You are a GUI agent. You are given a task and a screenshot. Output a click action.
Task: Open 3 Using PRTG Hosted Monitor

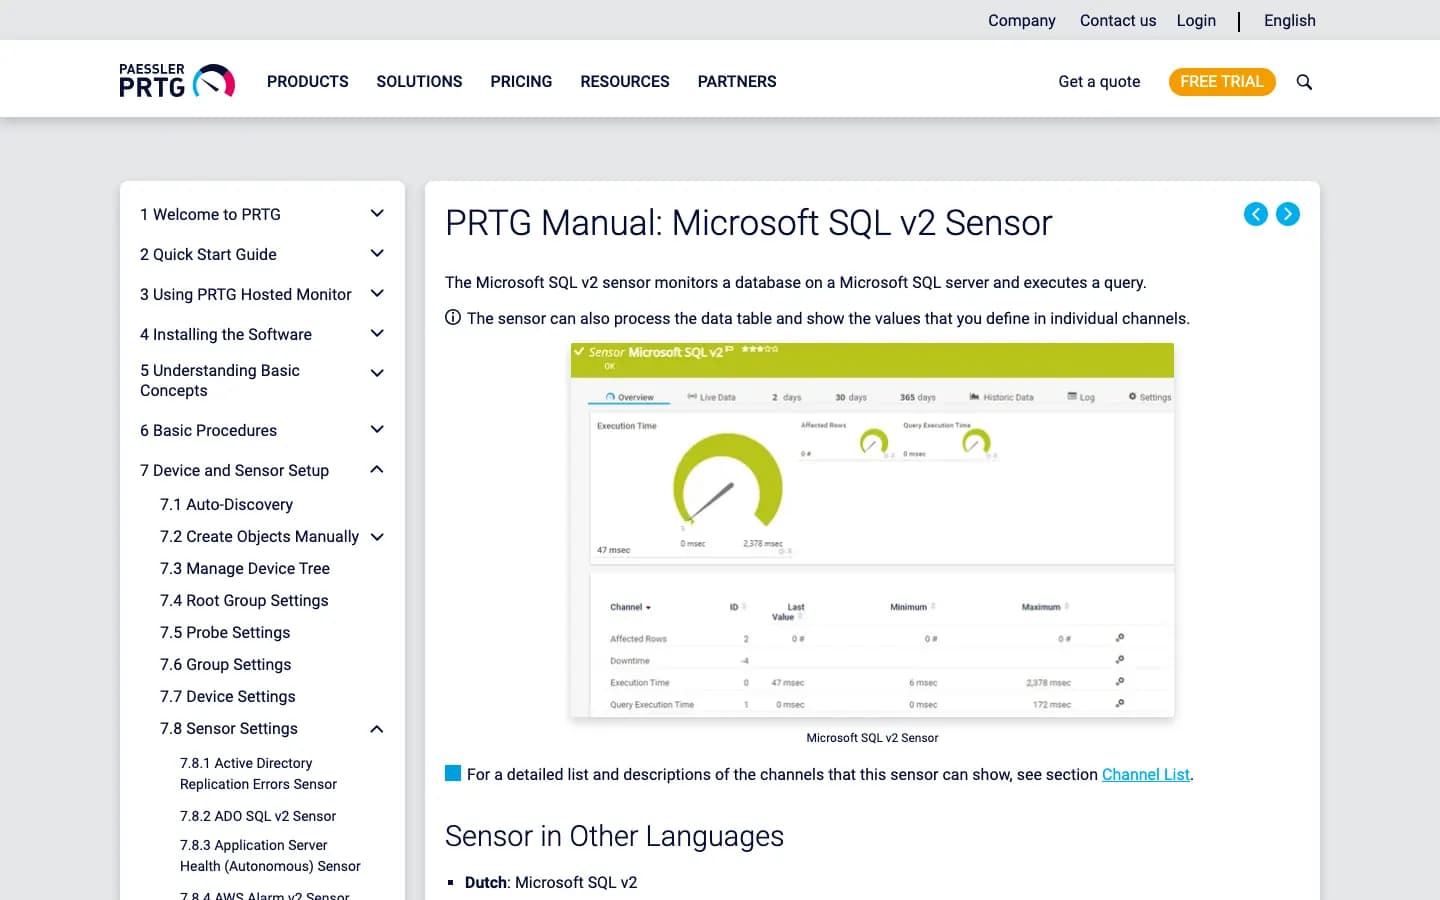point(246,294)
